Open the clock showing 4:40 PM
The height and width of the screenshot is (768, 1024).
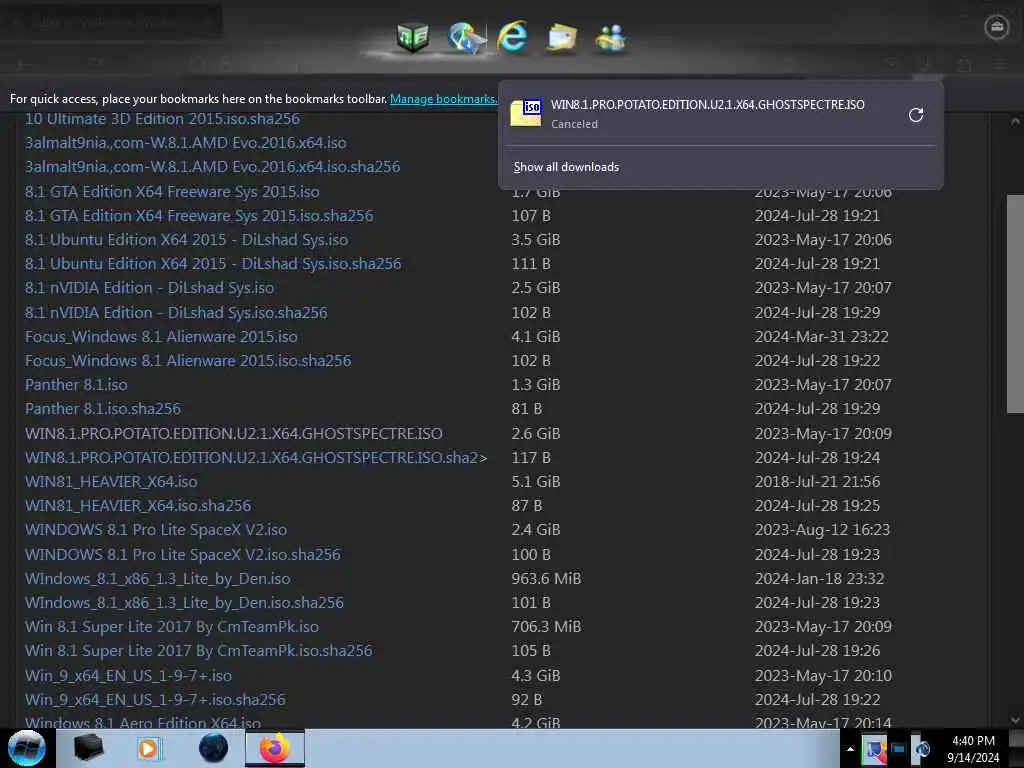click(x=974, y=749)
